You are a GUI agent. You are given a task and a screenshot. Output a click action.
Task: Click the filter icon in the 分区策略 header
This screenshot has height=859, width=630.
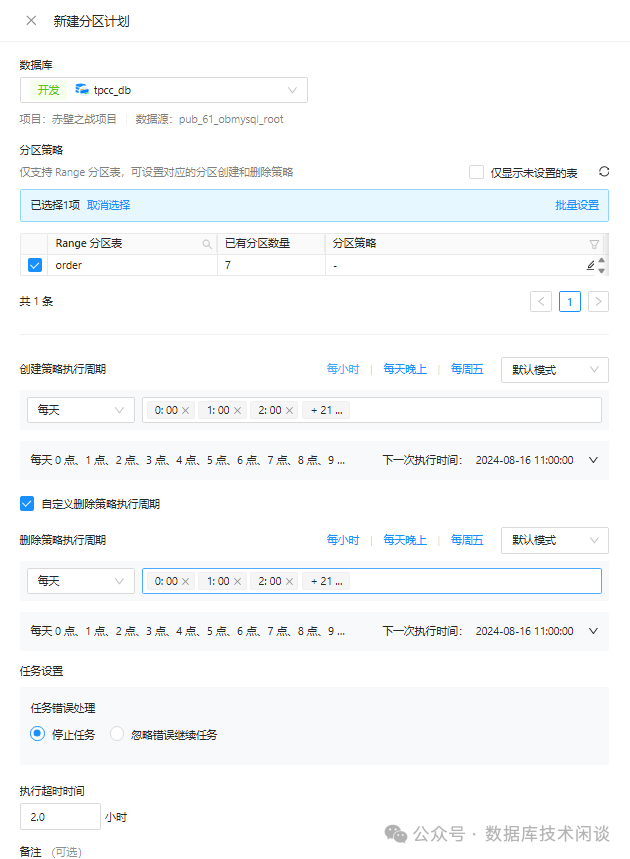pyautogui.click(x=594, y=244)
